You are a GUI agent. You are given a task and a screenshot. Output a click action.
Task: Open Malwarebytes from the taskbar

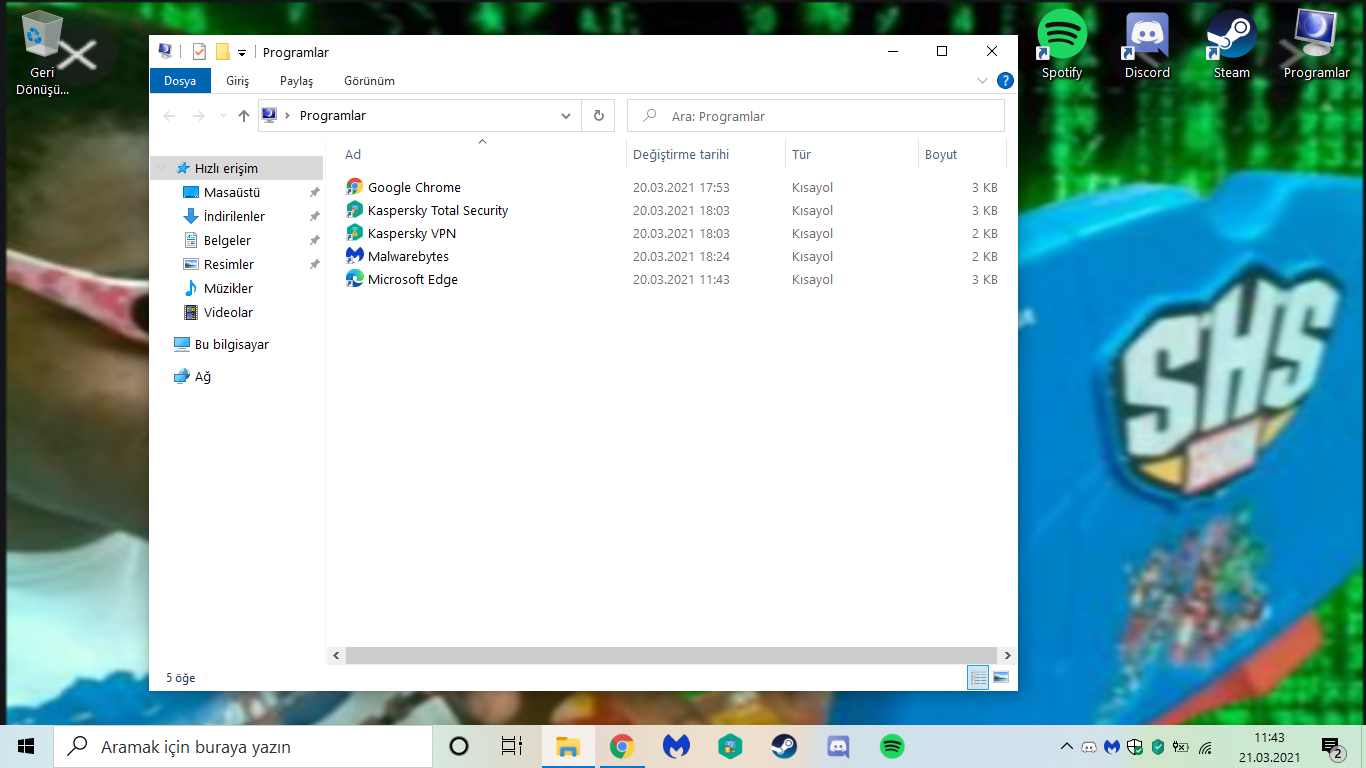676,746
